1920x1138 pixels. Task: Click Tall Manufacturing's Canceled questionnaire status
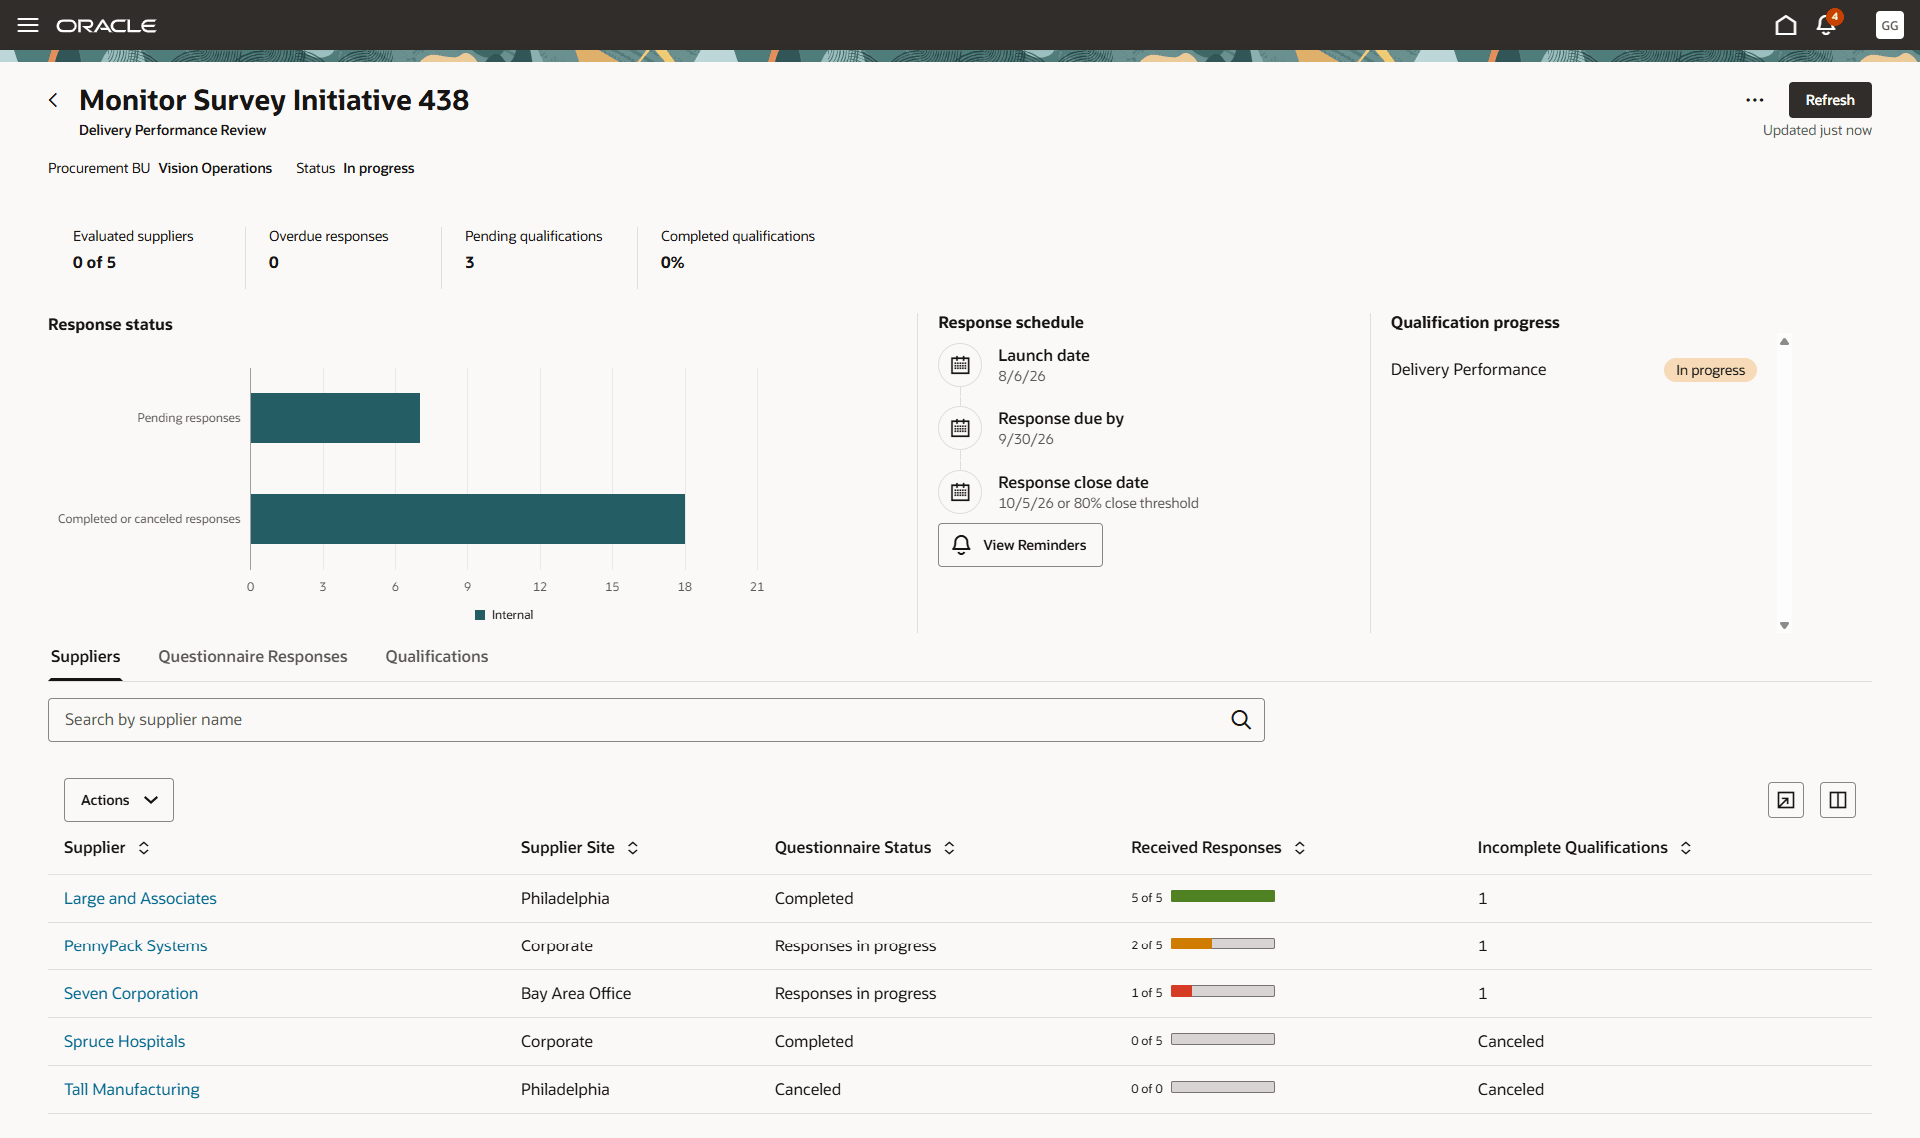[x=808, y=1090]
